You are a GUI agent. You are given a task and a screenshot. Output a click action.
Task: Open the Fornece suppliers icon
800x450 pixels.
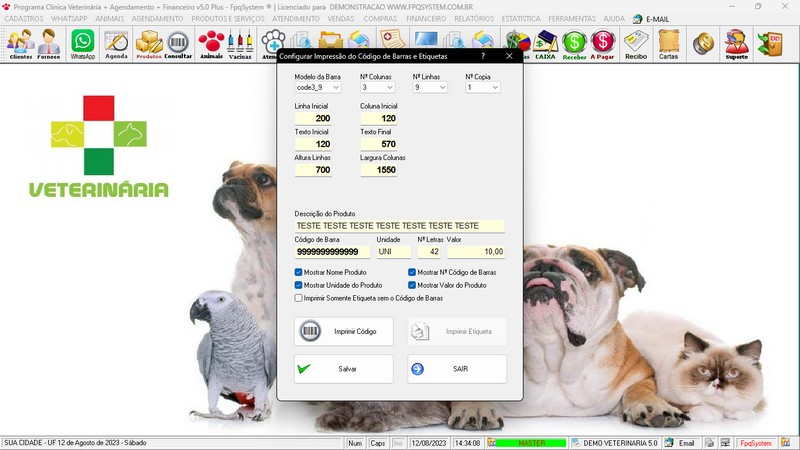(49, 44)
